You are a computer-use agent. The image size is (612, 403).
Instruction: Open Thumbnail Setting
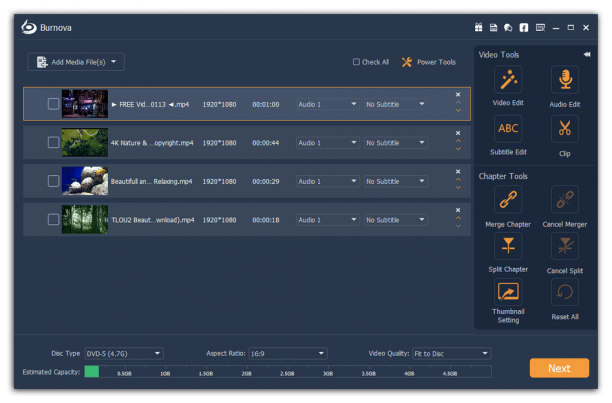coord(508,292)
